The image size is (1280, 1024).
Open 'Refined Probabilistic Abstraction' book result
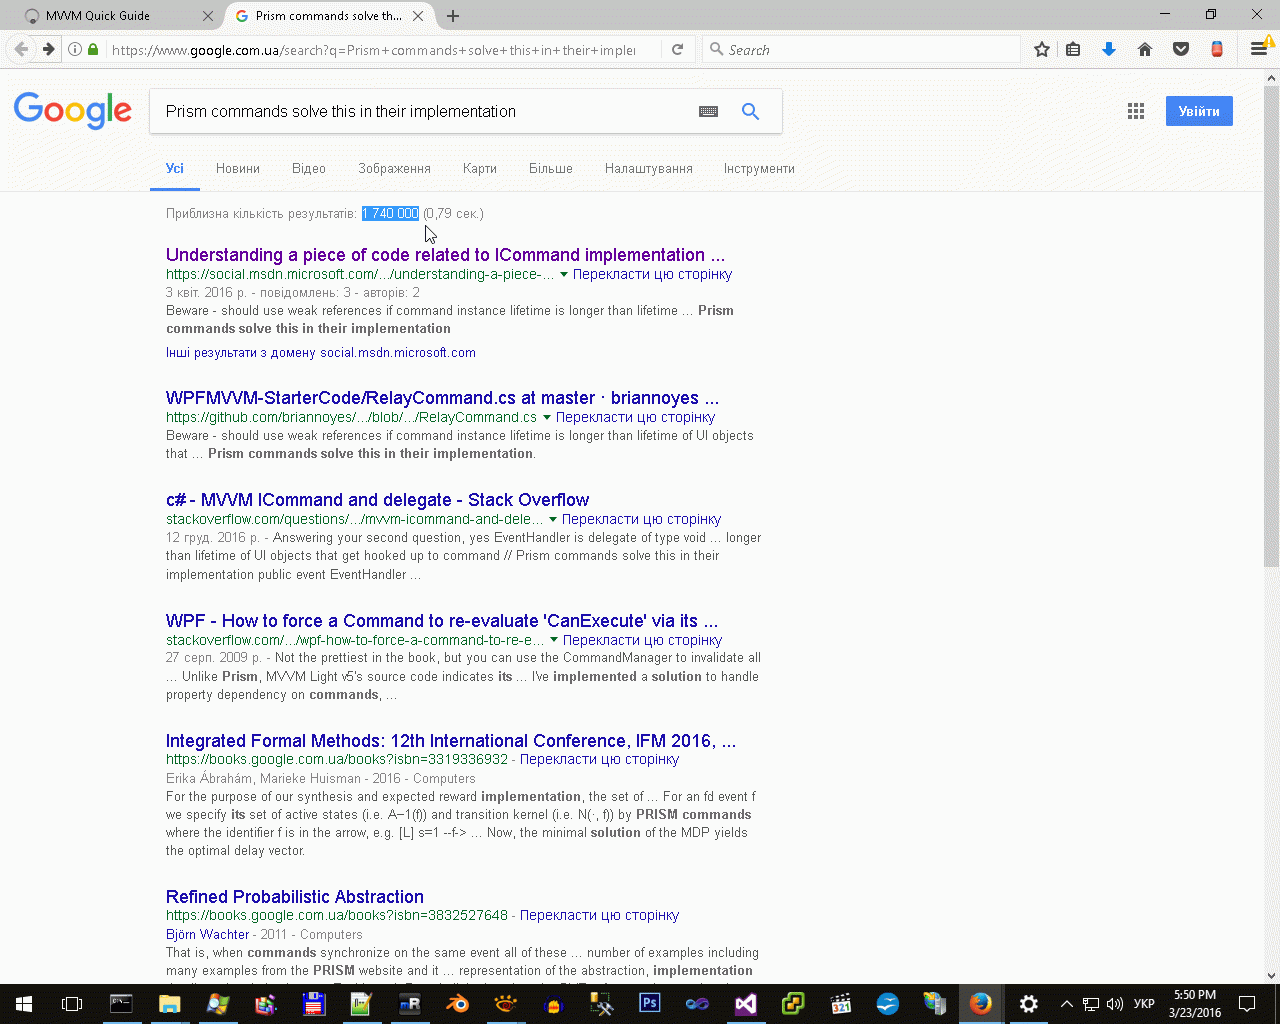click(295, 897)
